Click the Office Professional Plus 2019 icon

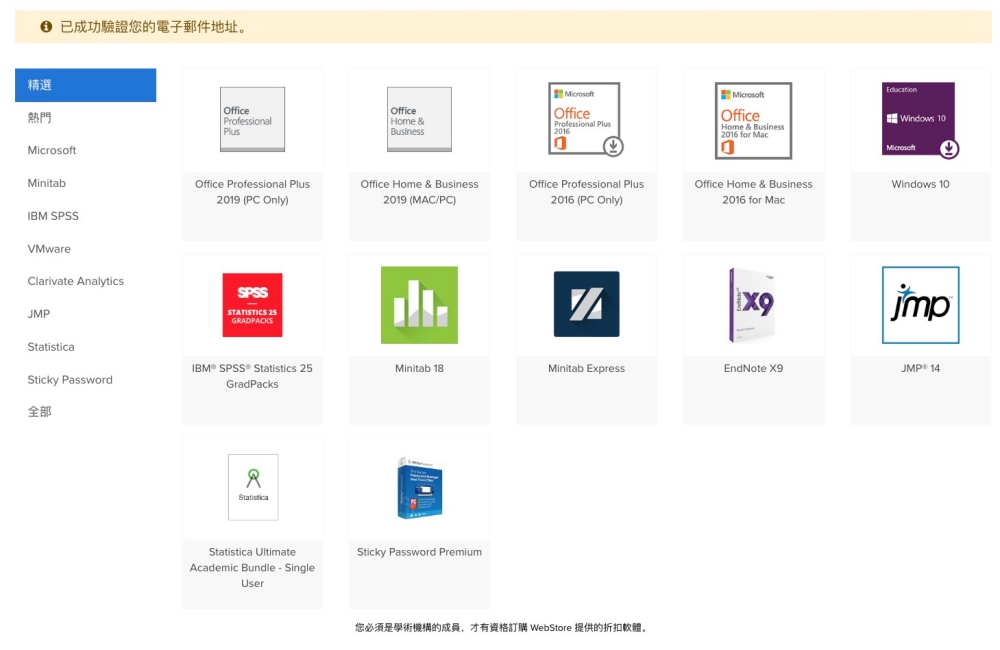click(x=252, y=119)
